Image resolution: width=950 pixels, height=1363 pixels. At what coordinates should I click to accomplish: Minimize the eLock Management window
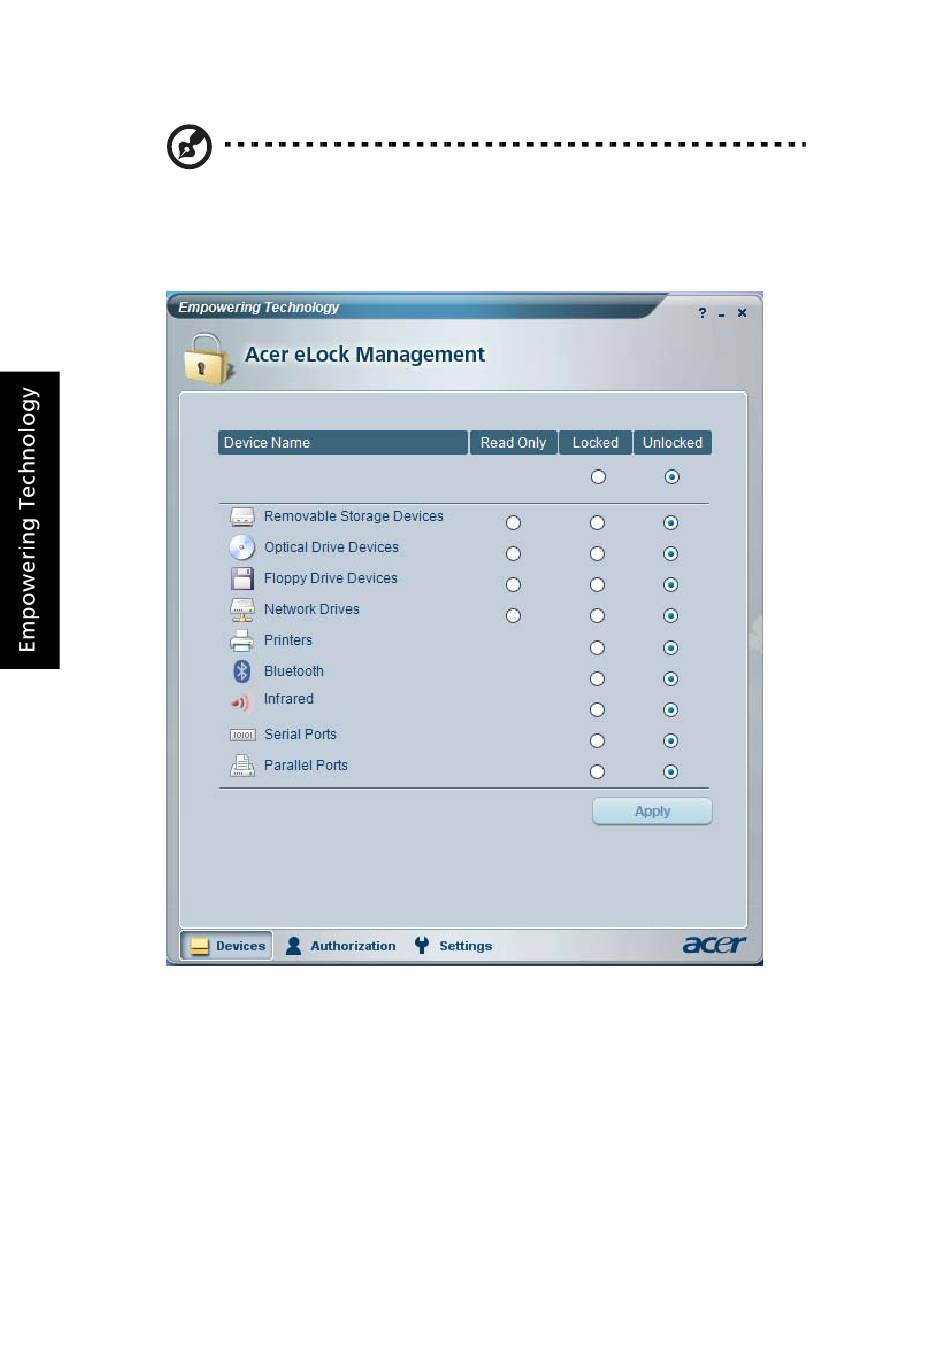pos(721,315)
